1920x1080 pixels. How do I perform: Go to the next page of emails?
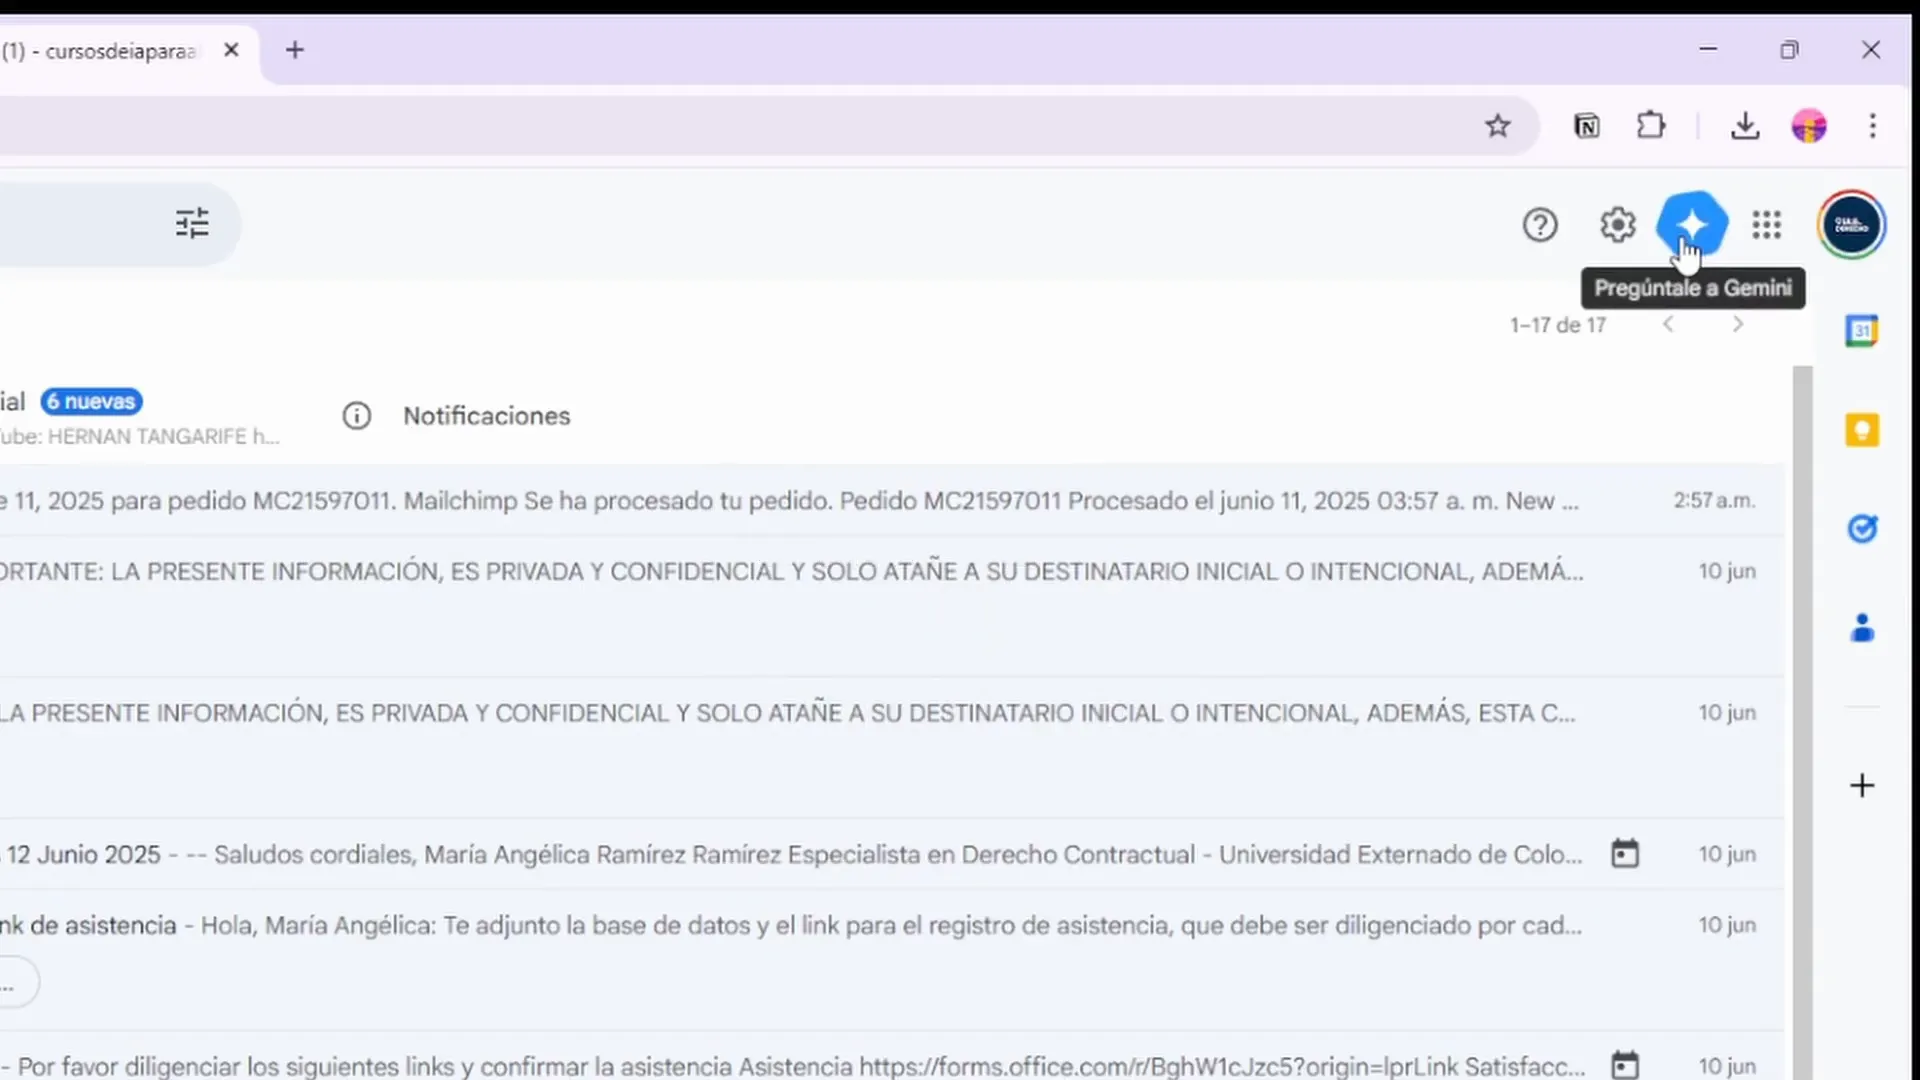(x=1737, y=324)
